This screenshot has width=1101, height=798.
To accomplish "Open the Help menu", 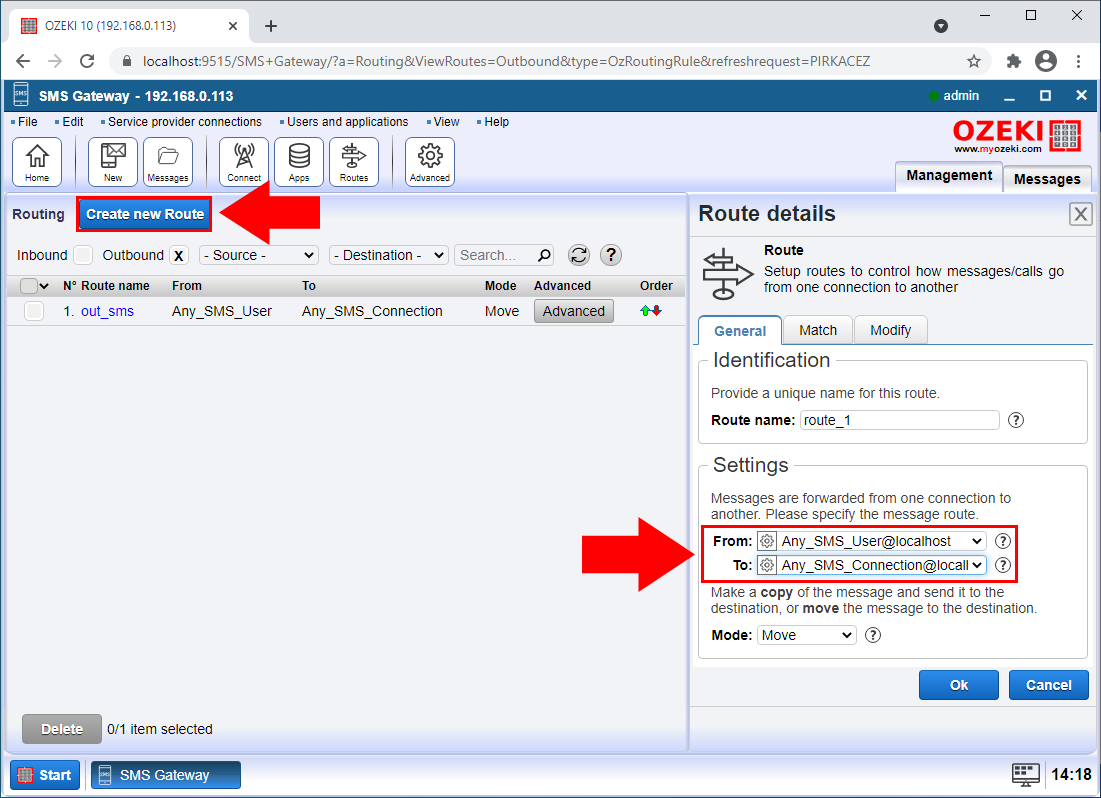I will click(x=496, y=122).
